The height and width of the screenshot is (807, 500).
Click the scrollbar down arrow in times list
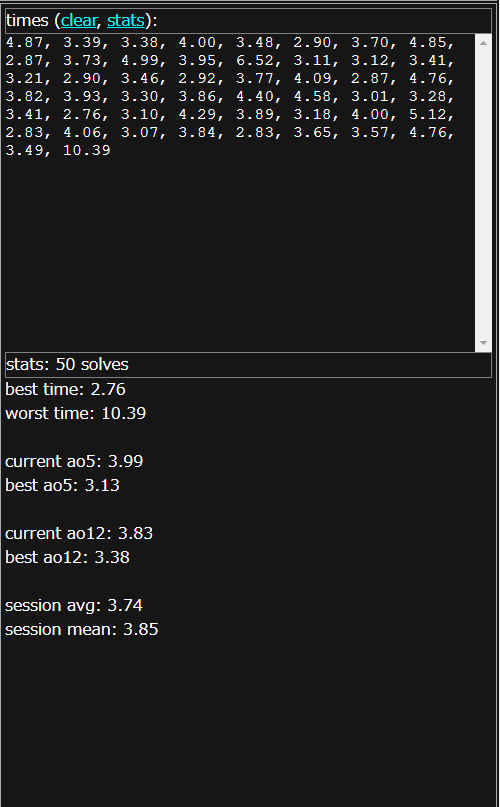[x=483, y=343]
